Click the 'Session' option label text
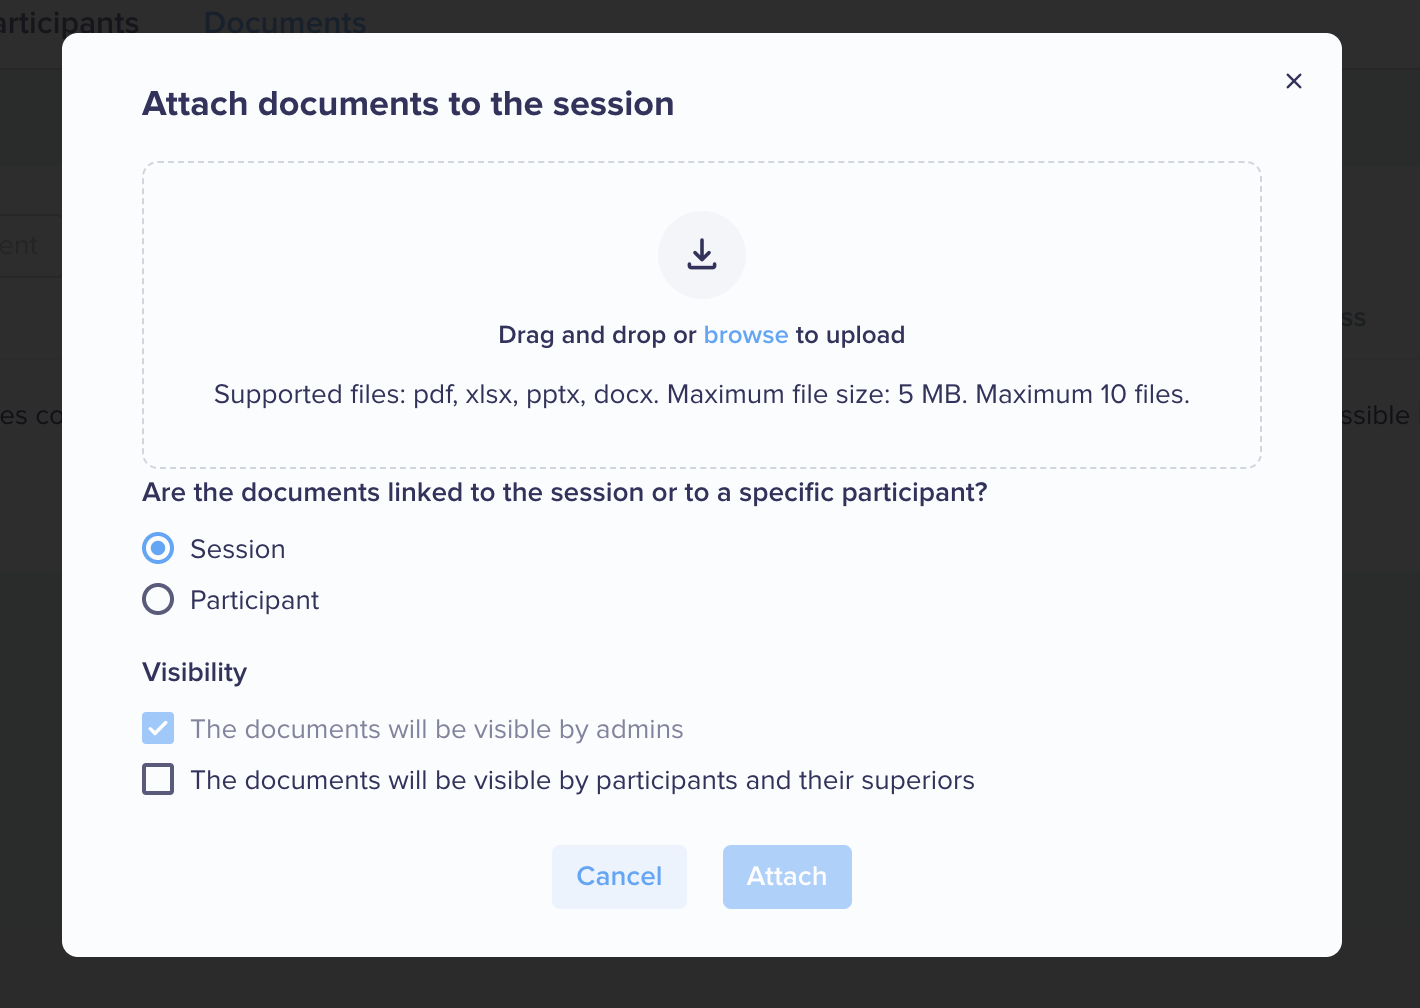Screen dimensions: 1420x1008 [x=238, y=549]
